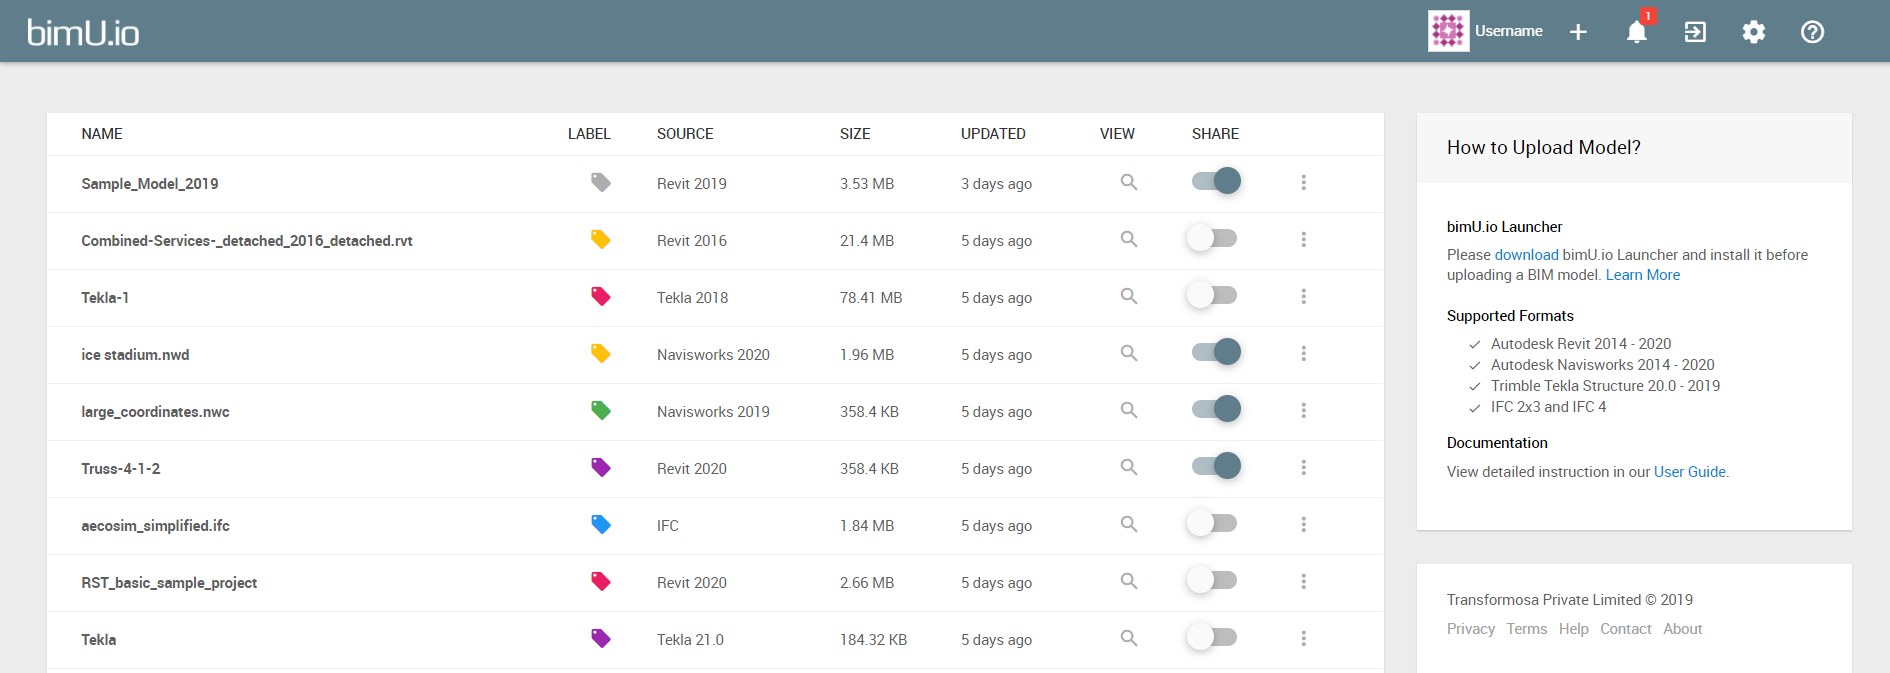View Sample_Model_2019 with its magnifier icon
Image resolution: width=1890 pixels, height=673 pixels.
click(x=1129, y=182)
